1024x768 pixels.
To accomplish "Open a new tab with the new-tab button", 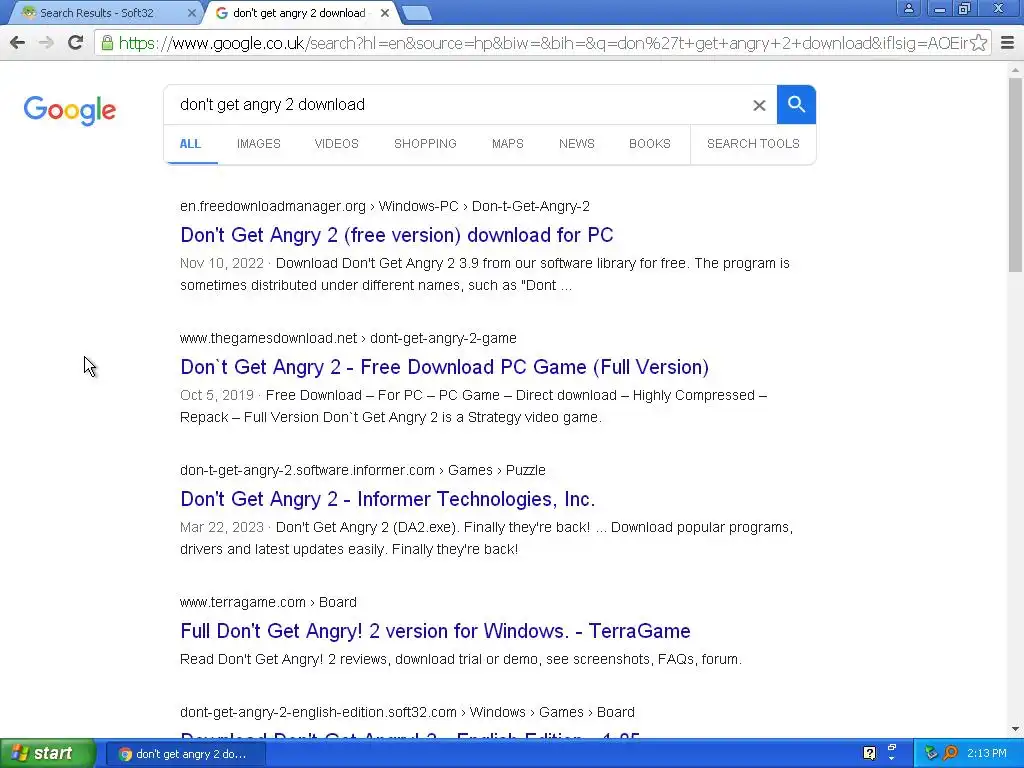I will point(416,13).
